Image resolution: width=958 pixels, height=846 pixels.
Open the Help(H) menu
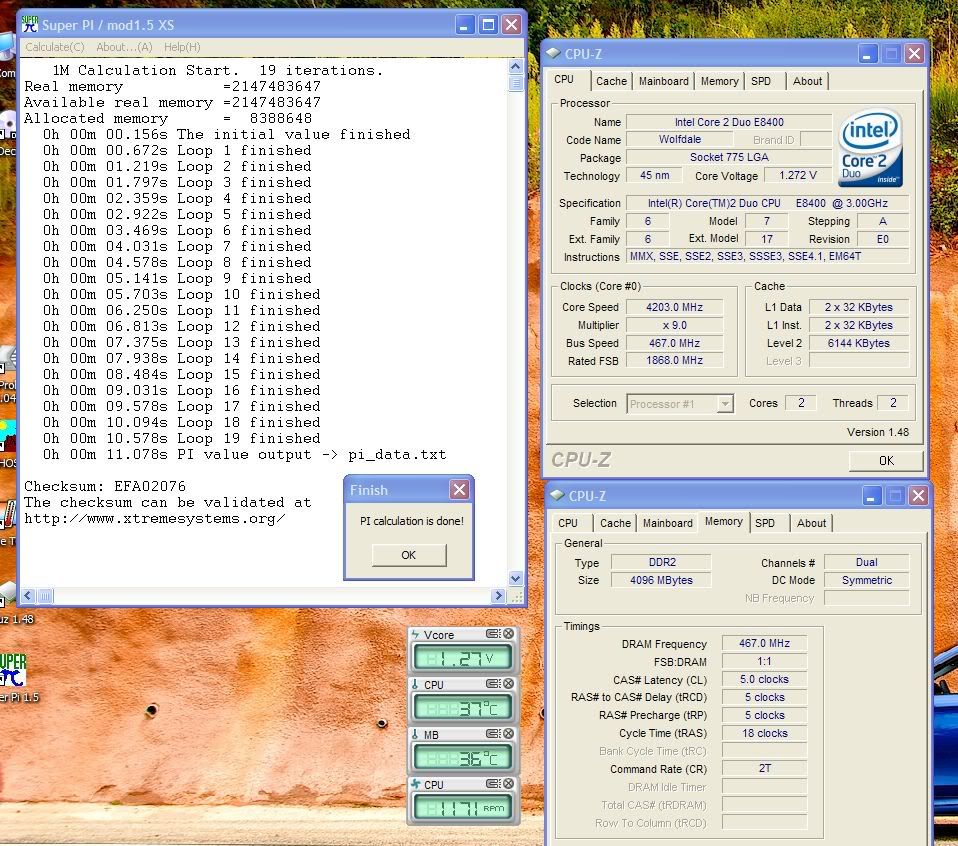(x=182, y=47)
